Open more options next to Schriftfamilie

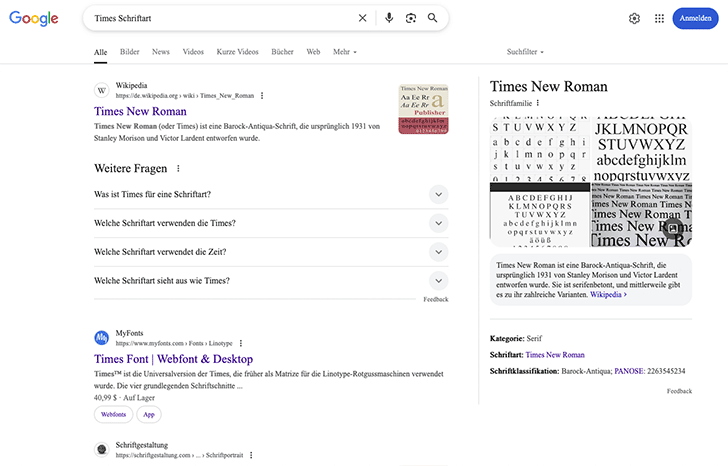coord(538,103)
